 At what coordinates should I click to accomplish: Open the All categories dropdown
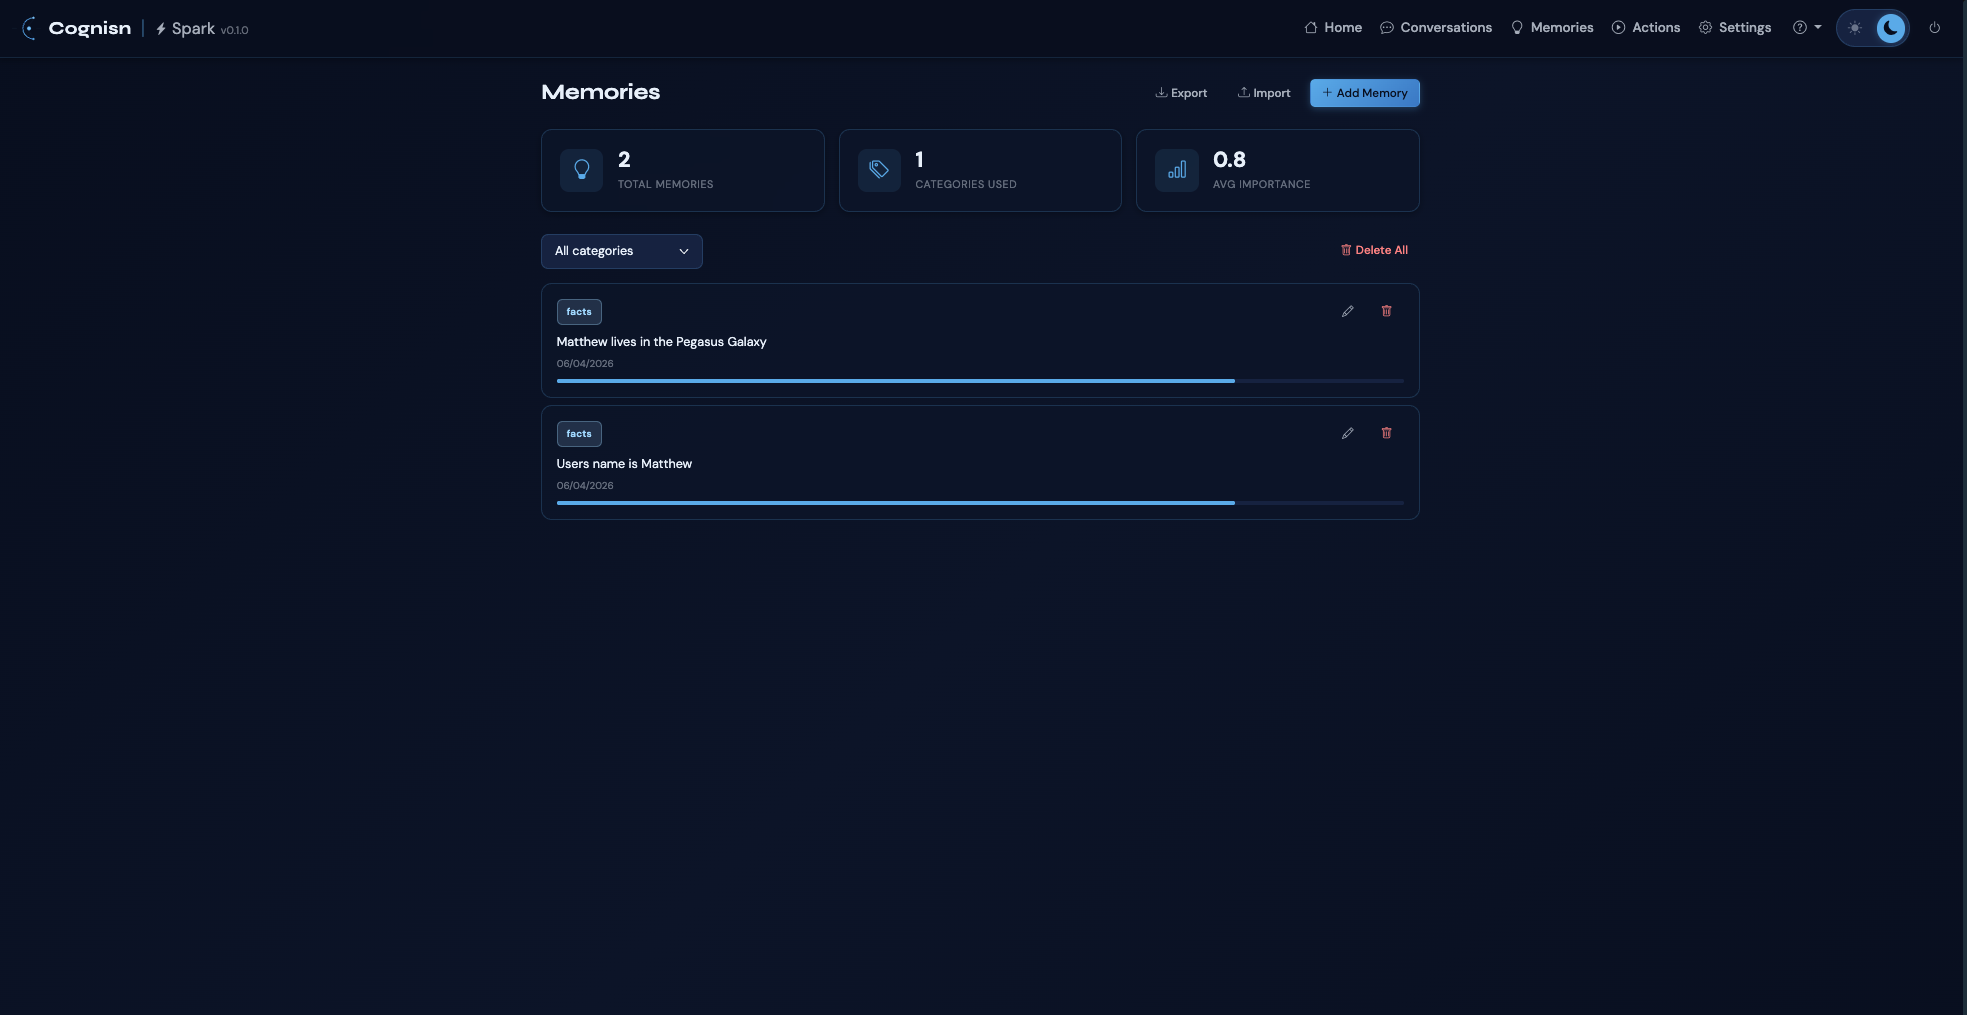[x=621, y=251]
